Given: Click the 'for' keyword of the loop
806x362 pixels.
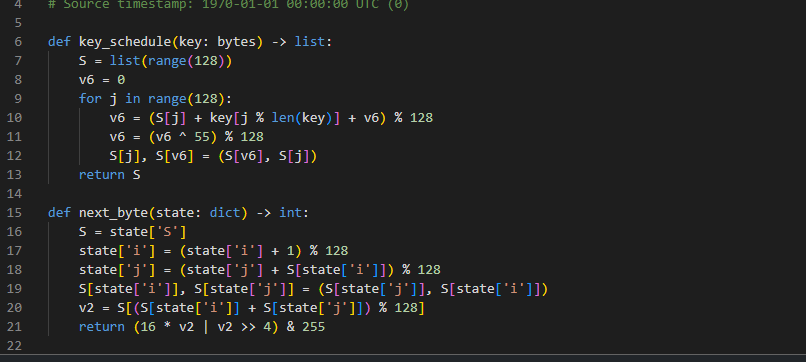Looking at the screenshot, I should tap(90, 99).
